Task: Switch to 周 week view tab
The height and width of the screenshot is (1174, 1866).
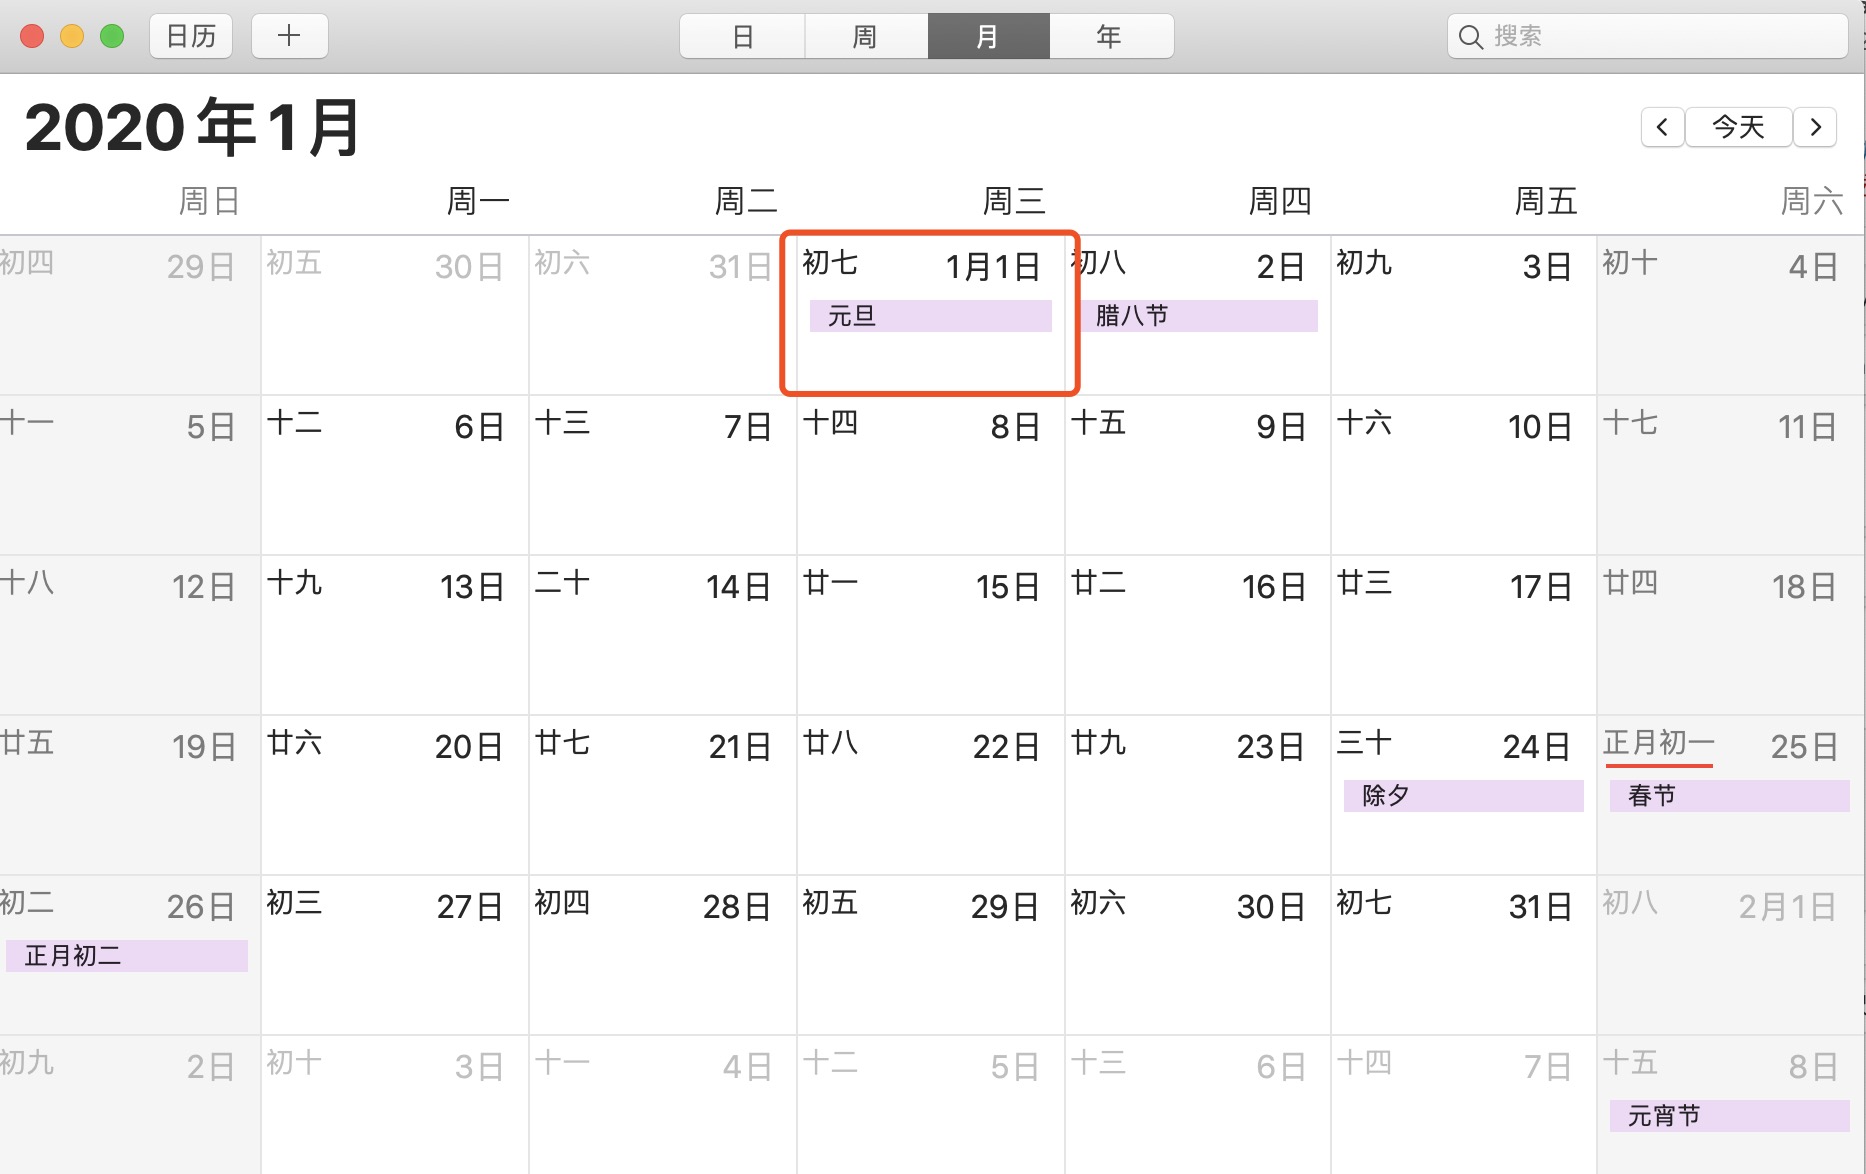Action: tap(865, 37)
